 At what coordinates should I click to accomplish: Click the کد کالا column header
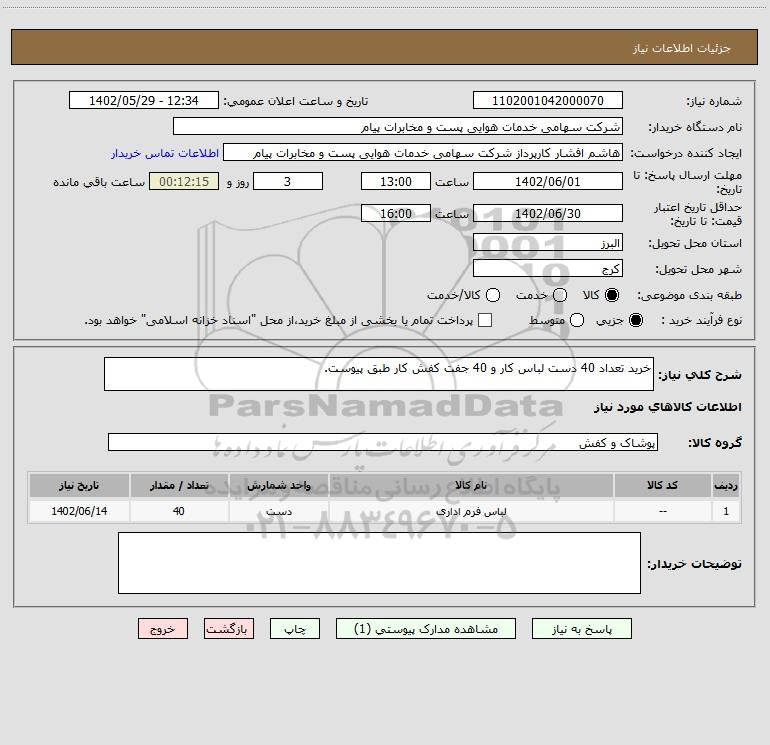click(662, 485)
